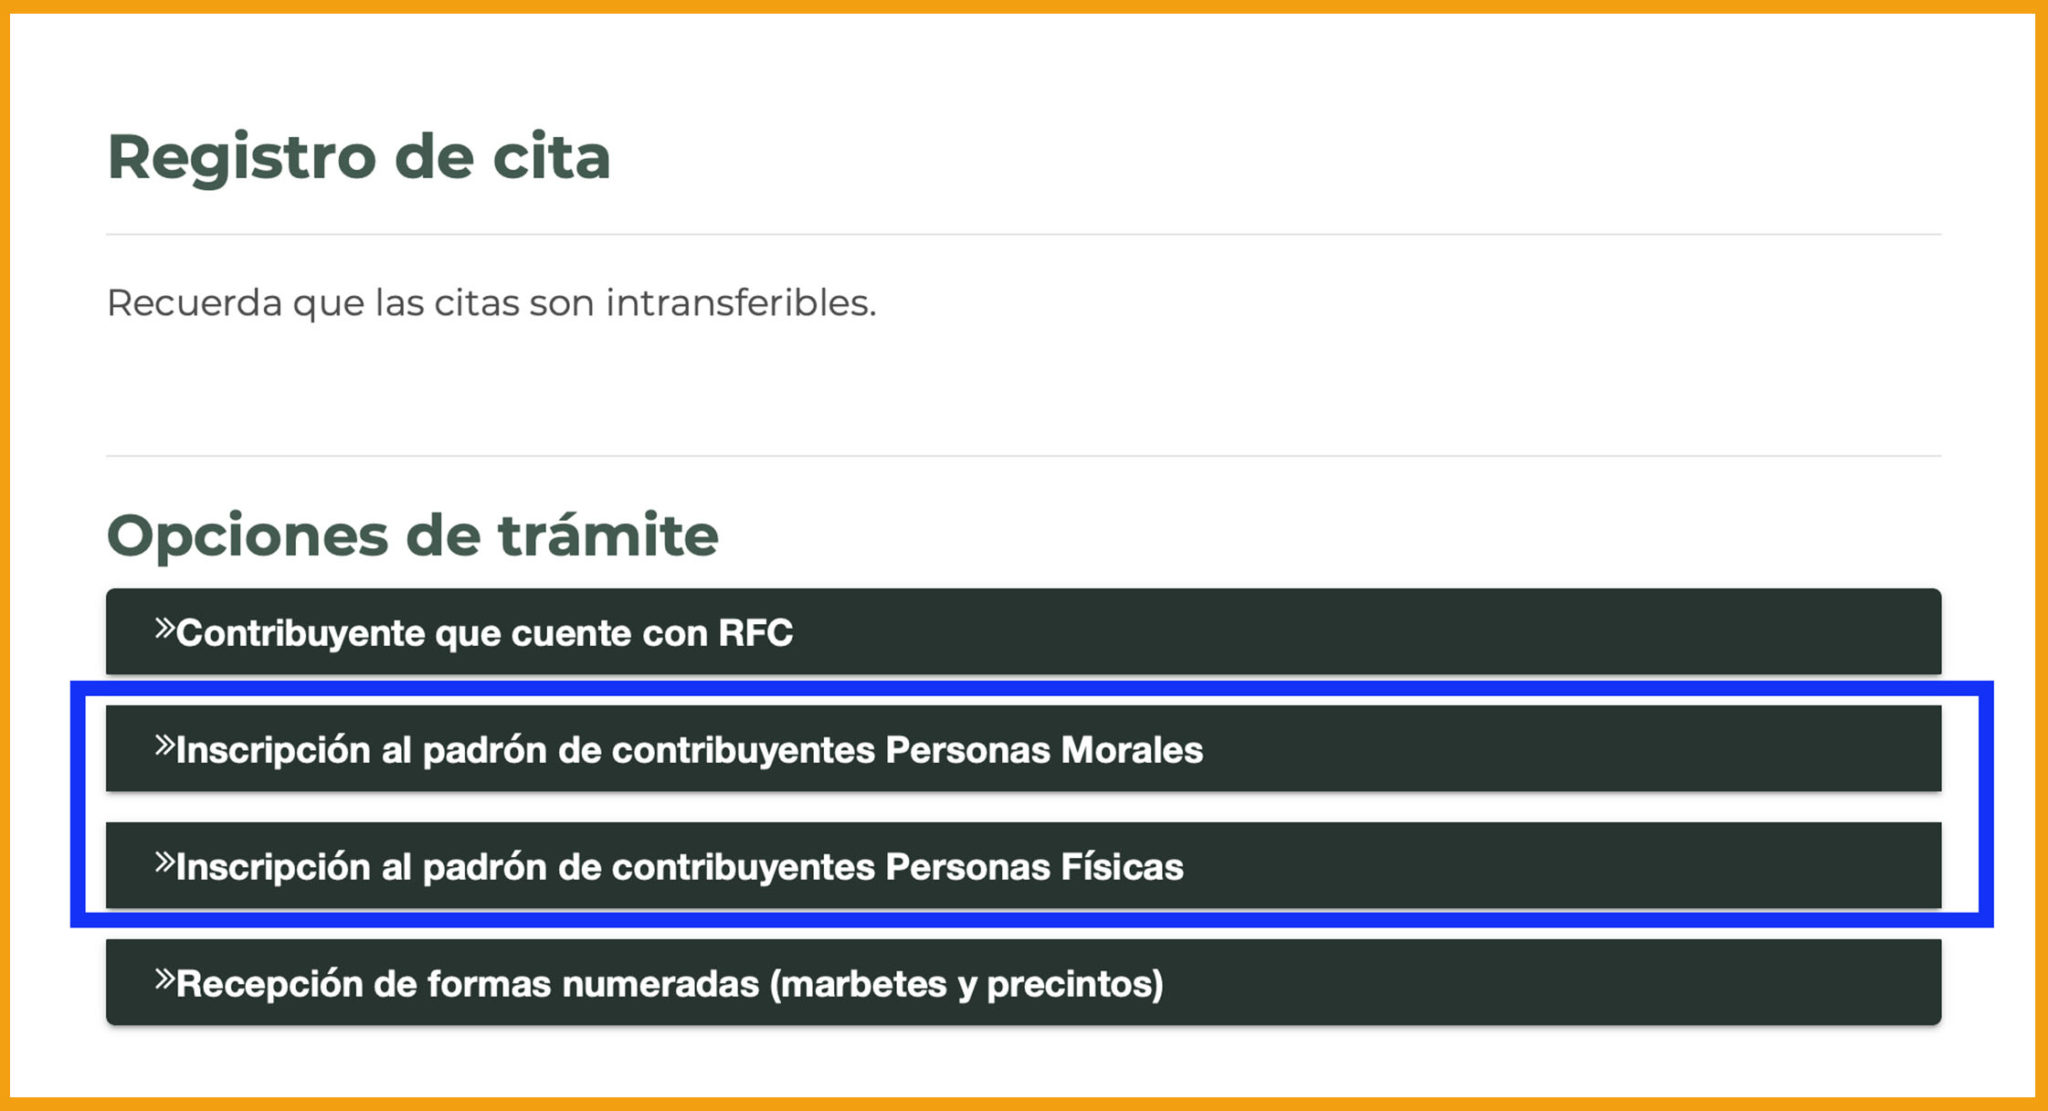The height and width of the screenshot is (1111, 2048).
Task: Expand the Inscripción al padrón Personas Físicas section
Action: [x=1024, y=868]
